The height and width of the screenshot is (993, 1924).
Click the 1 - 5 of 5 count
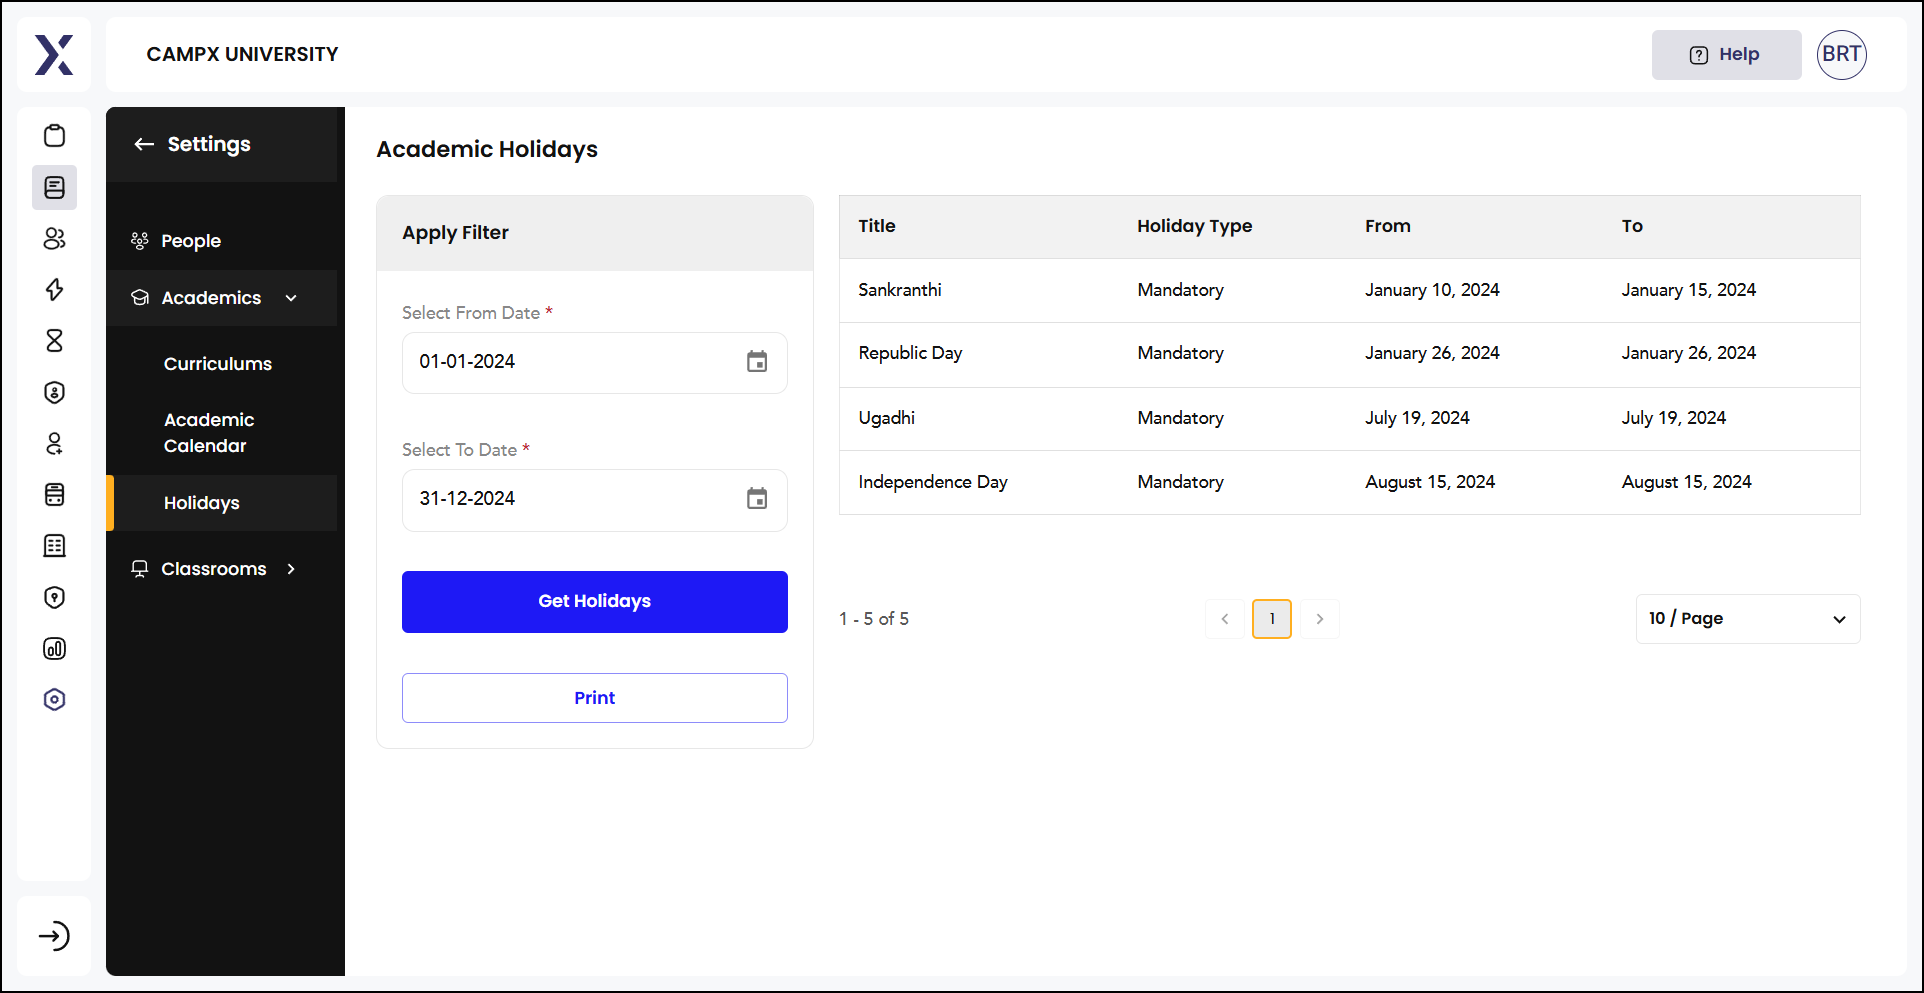coord(874,619)
